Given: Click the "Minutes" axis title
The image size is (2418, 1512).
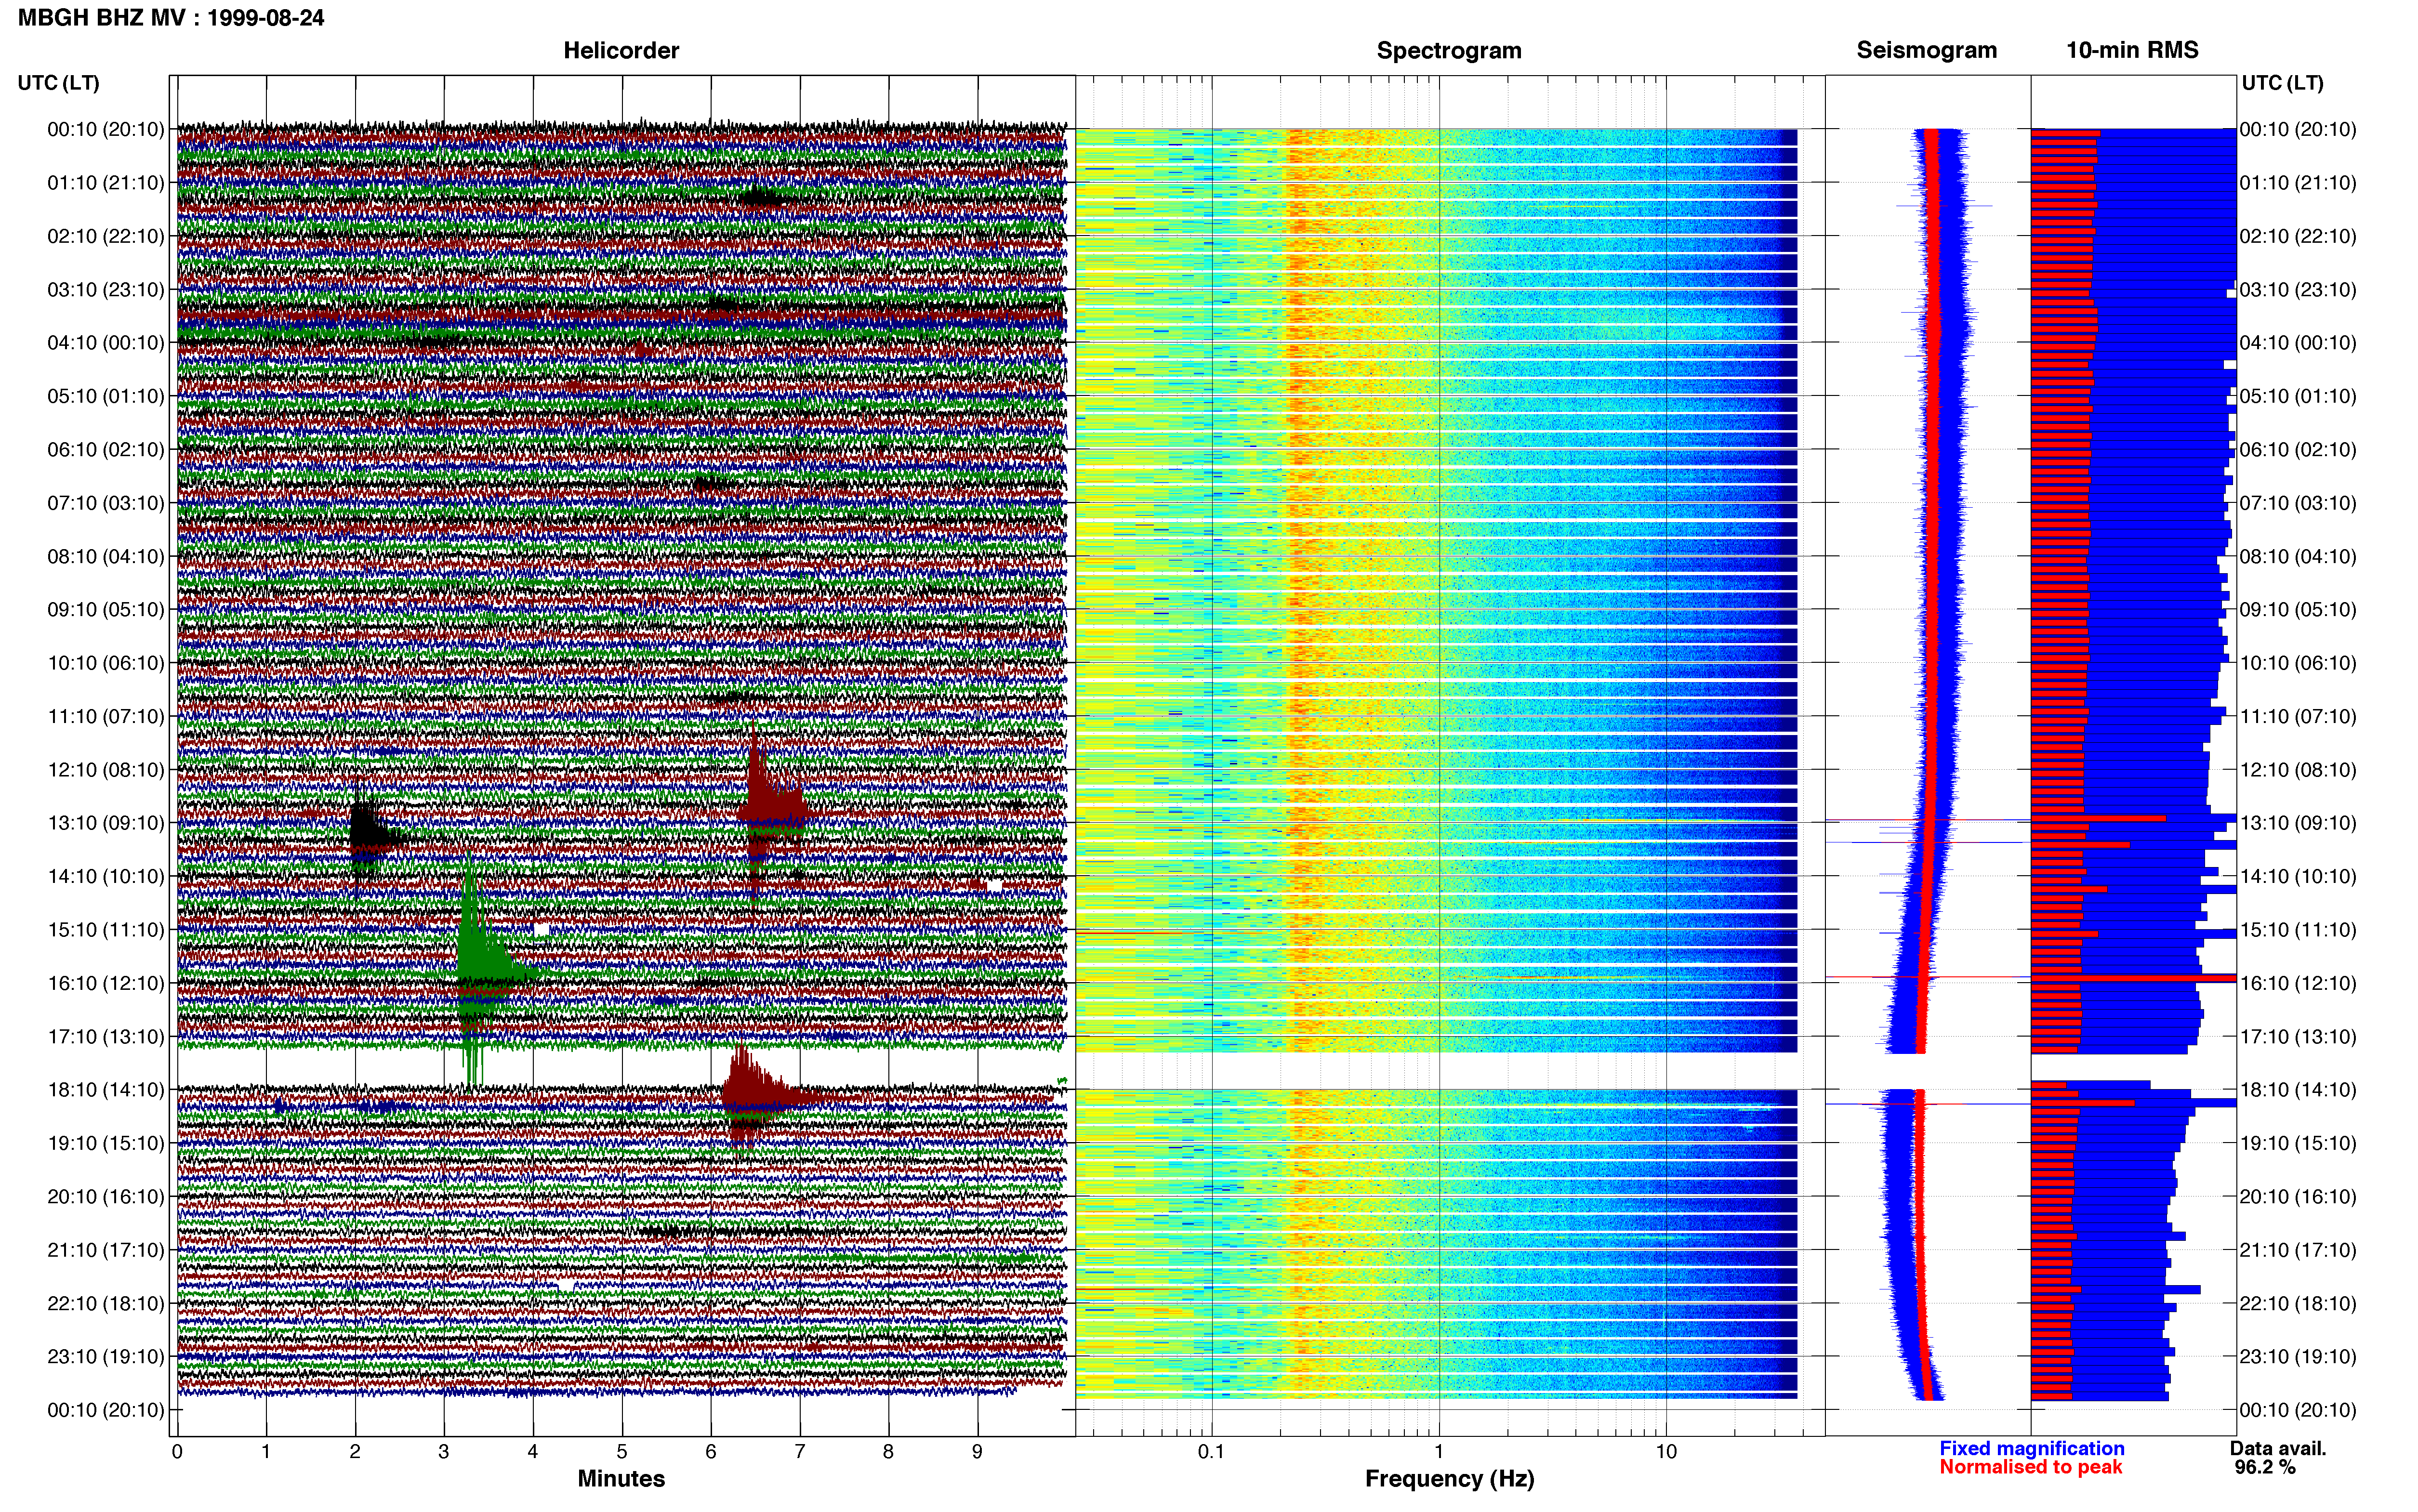Looking at the screenshot, I should (621, 1478).
